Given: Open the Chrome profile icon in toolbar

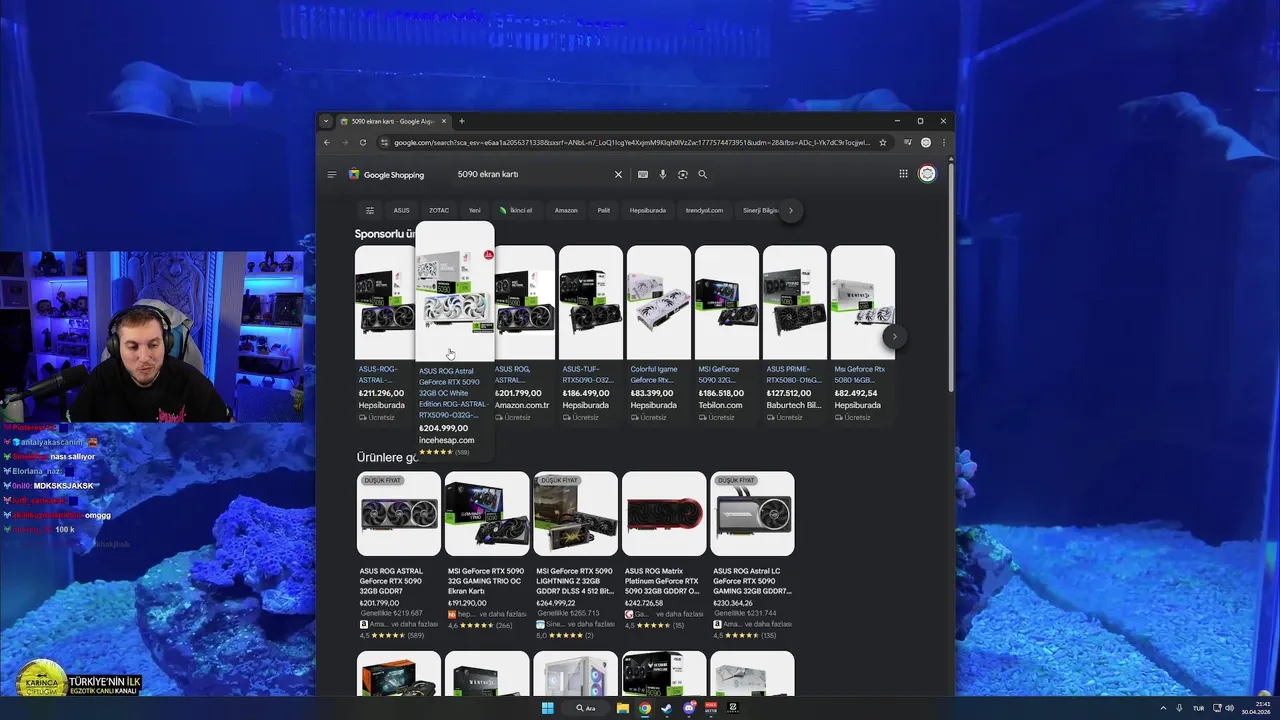Looking at the screenshot, I should pyautogui.click(x=926, y=142).
